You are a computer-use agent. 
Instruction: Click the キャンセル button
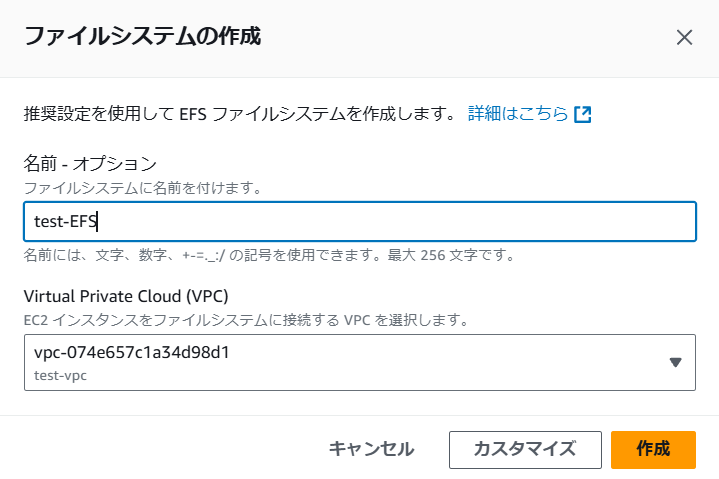coord(371,449)
